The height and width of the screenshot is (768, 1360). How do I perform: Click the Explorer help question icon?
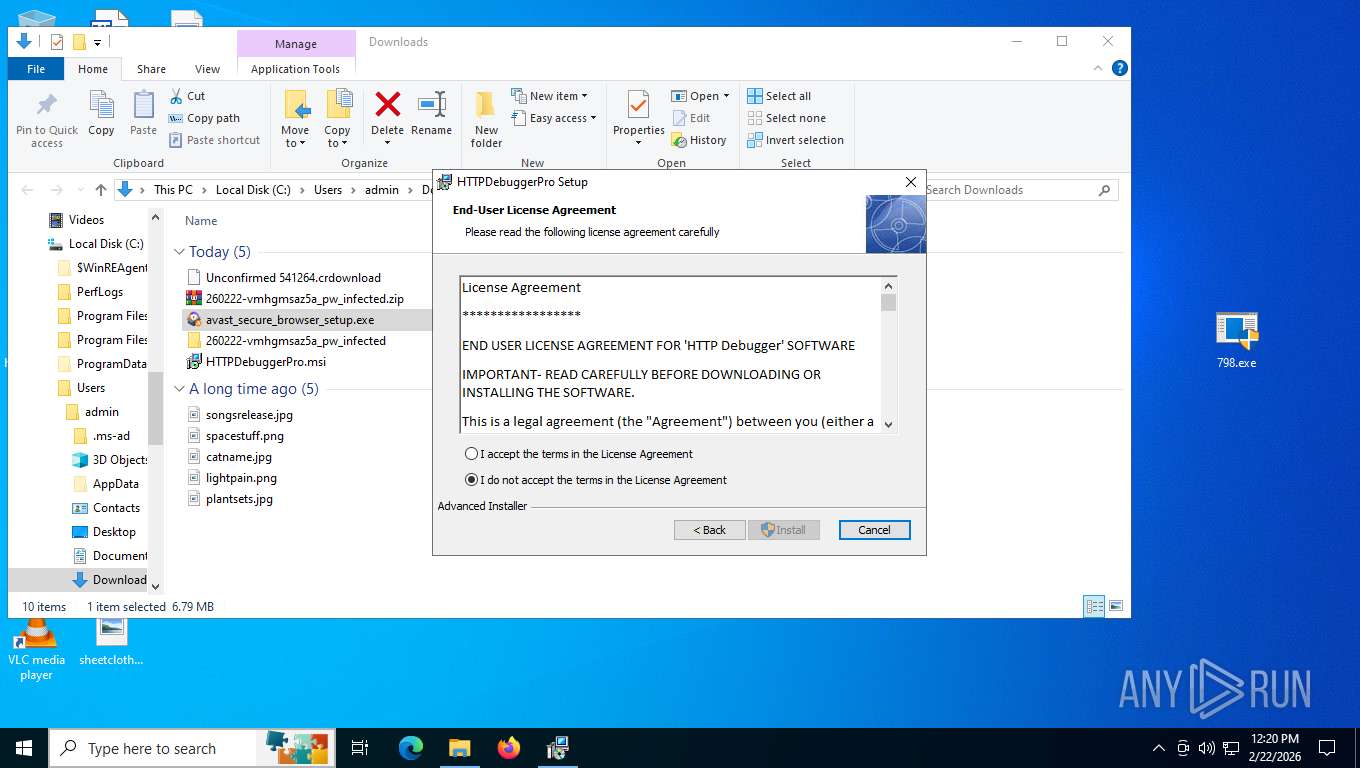[1120, 68]
